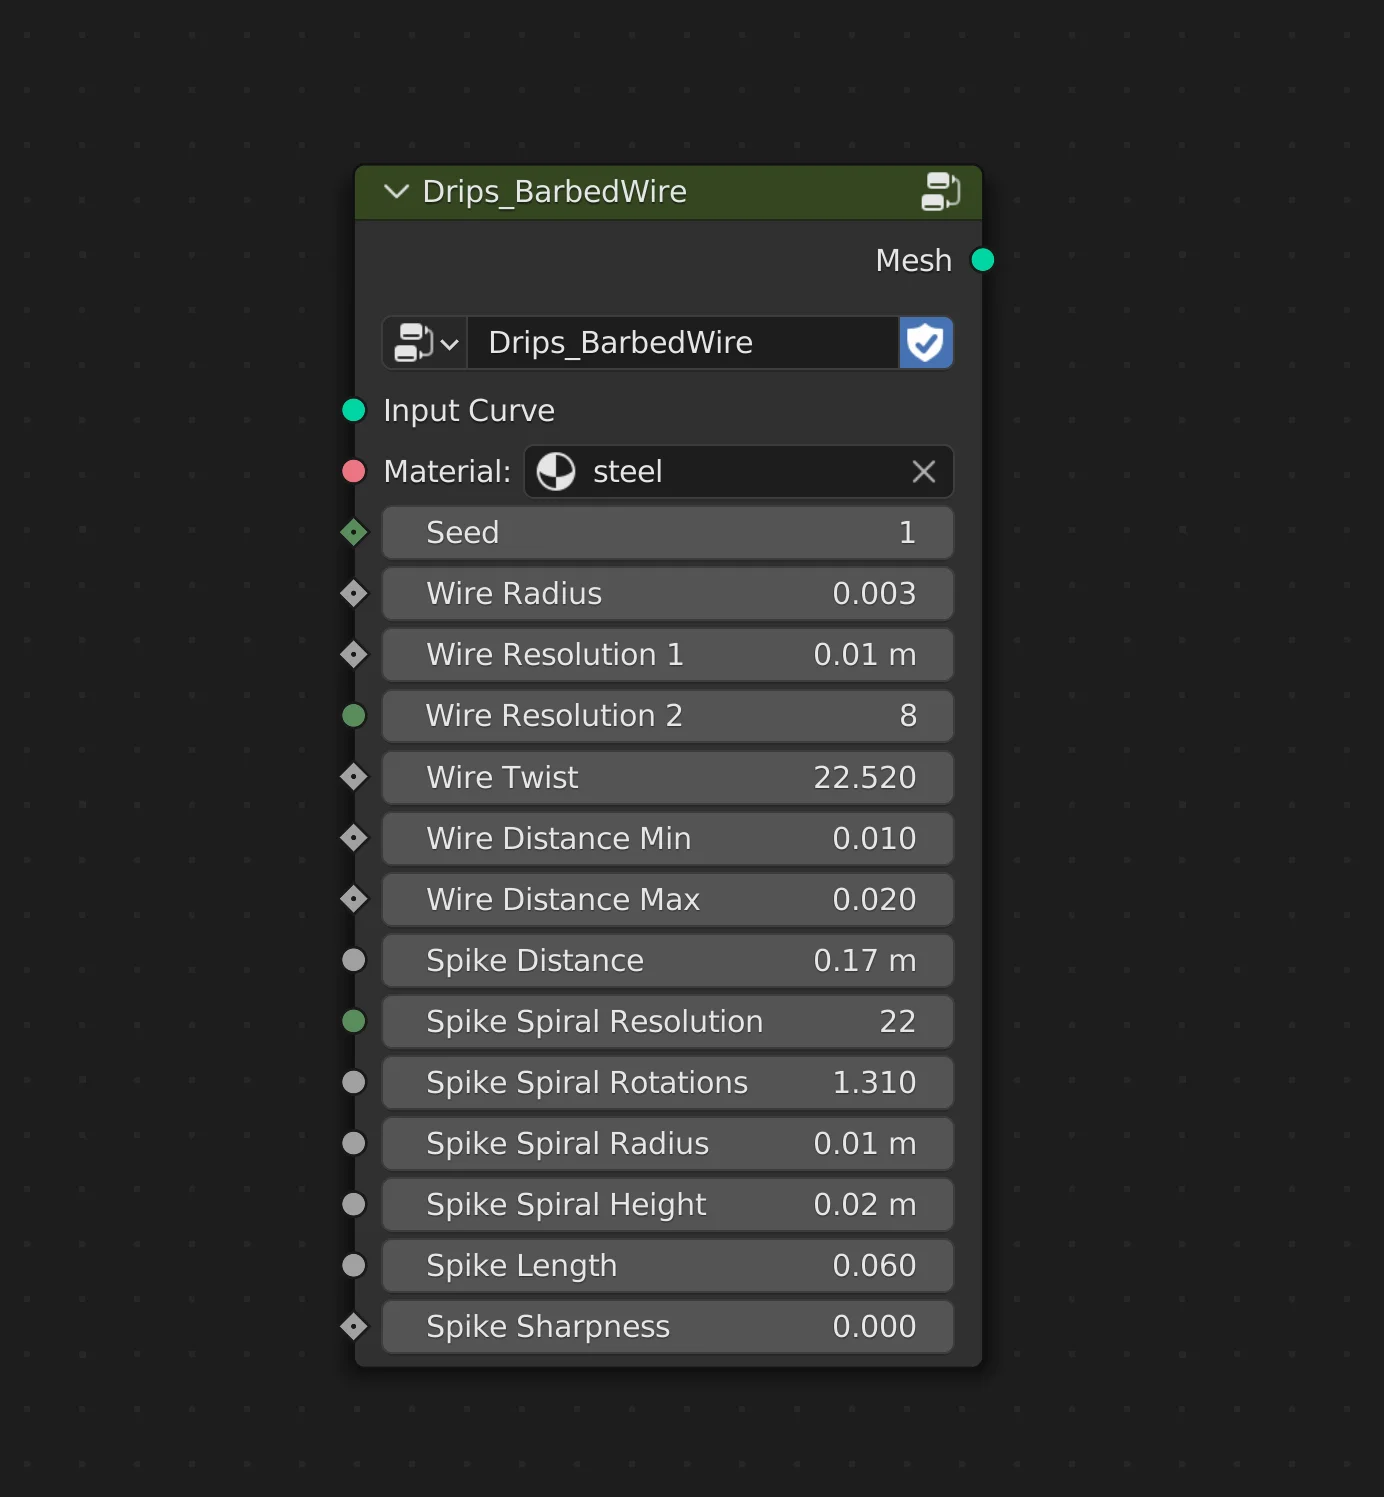Viewport: 1384px width, 1497px height.
Task: Open the node group selector dropdown arrow
Action: (448, 343)
